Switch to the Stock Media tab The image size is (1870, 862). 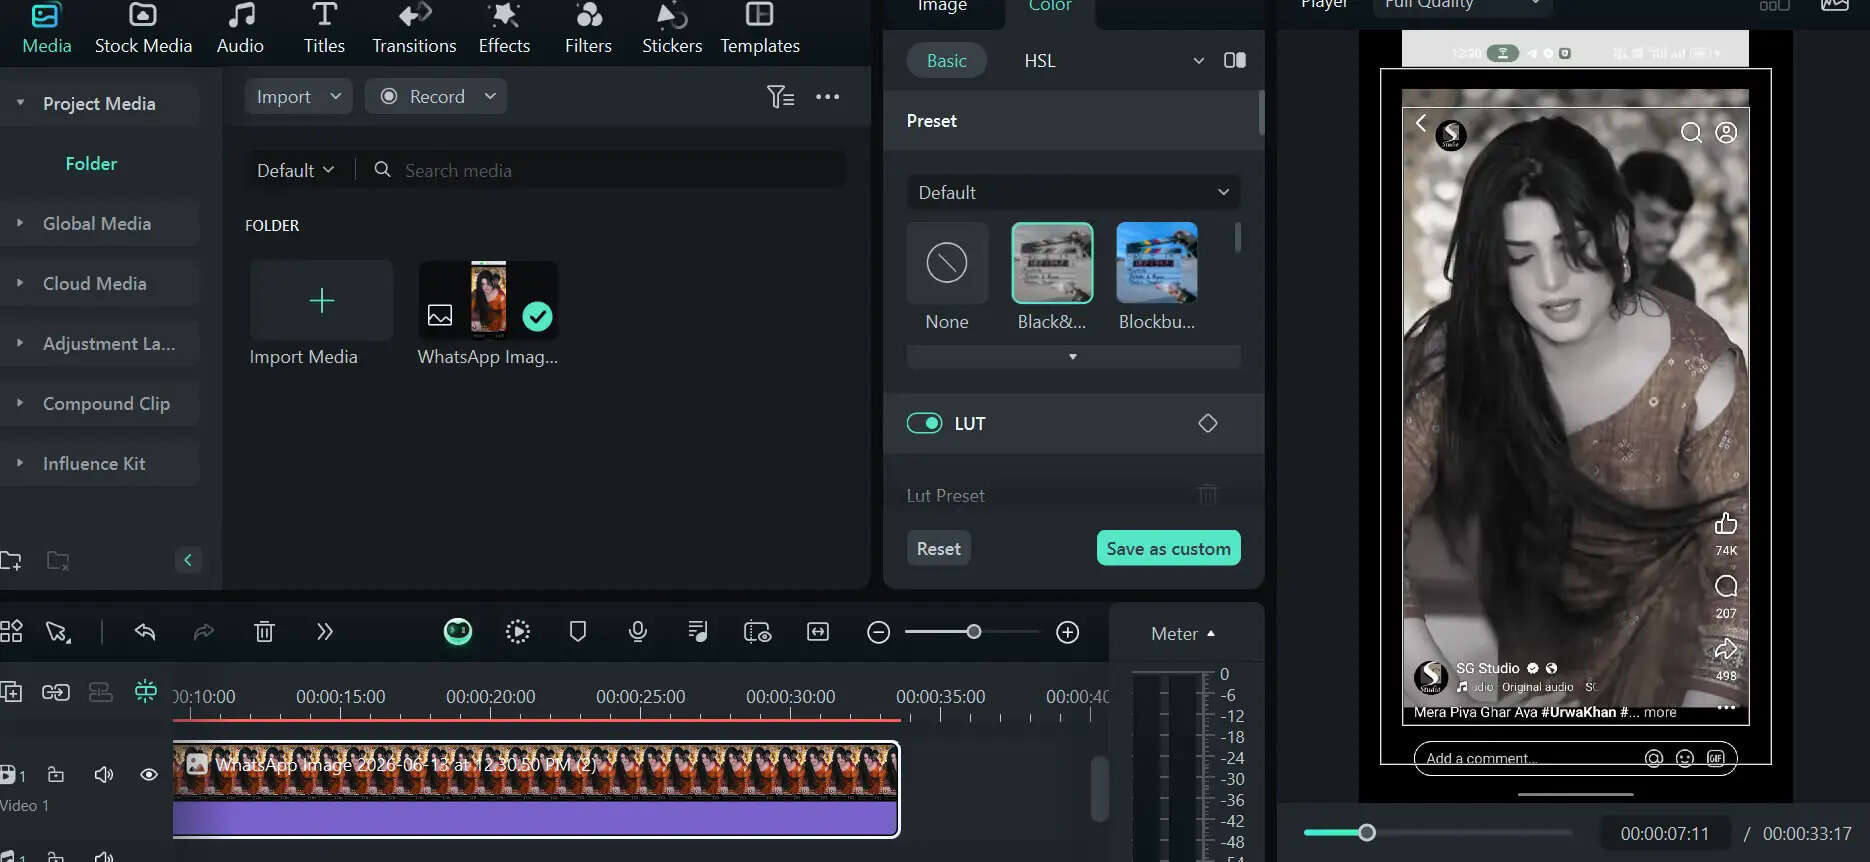143,29
